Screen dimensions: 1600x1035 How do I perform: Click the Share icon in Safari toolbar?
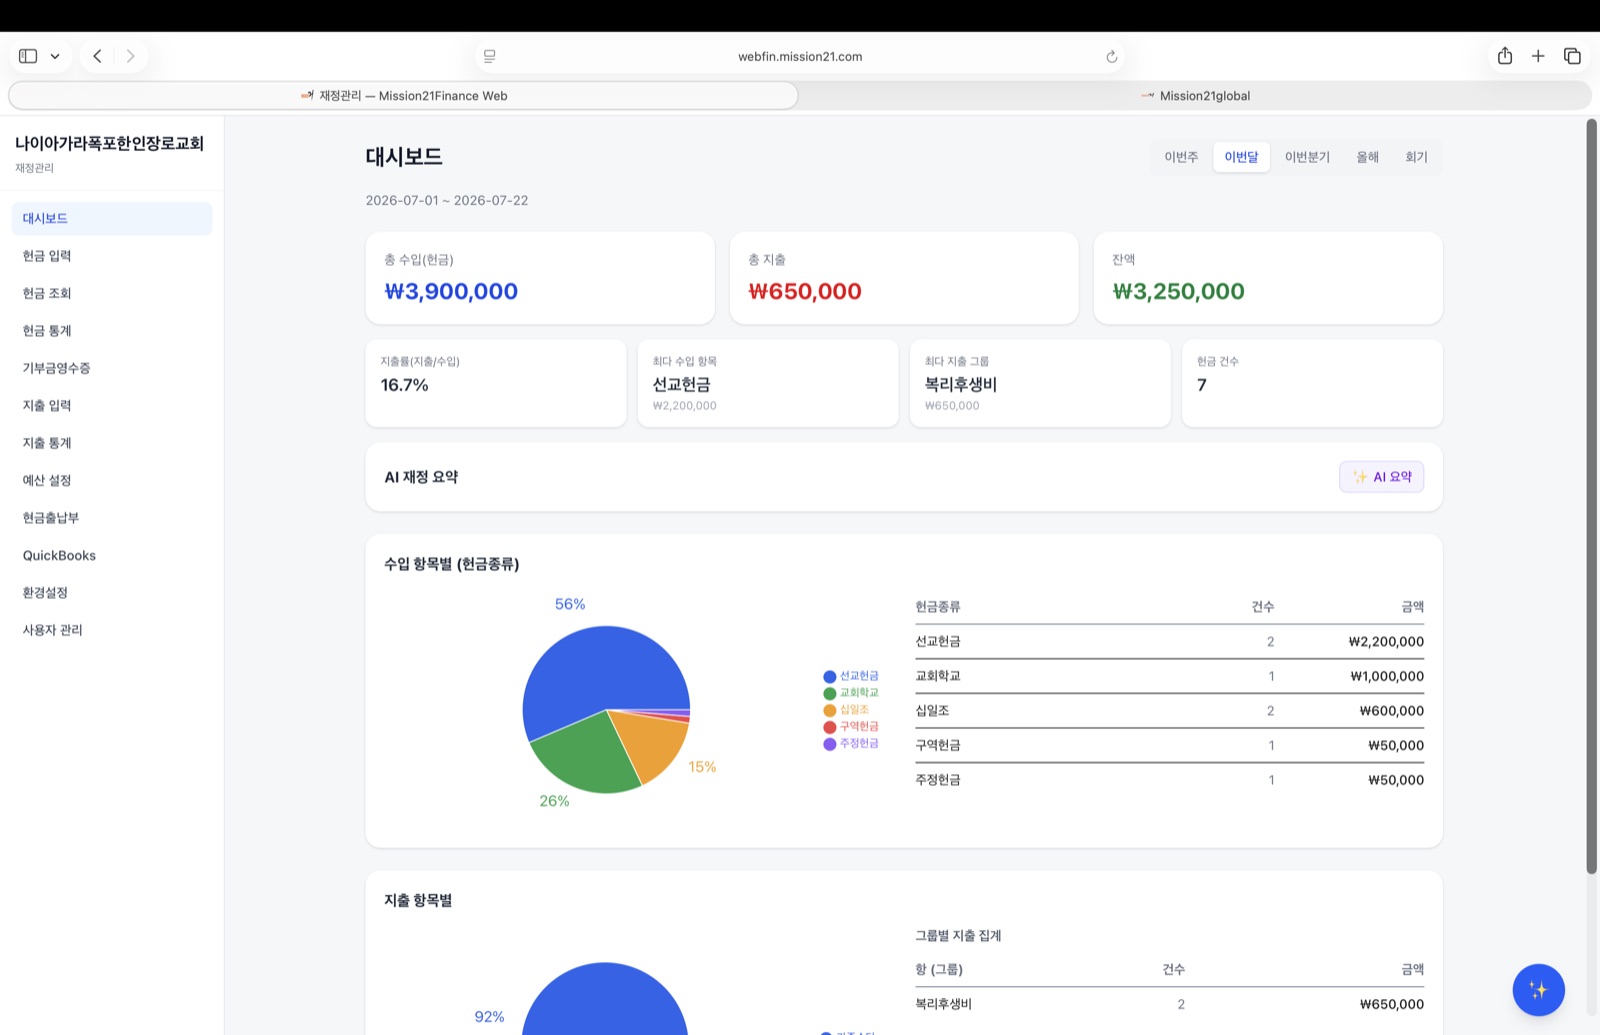coord(1505,56)
